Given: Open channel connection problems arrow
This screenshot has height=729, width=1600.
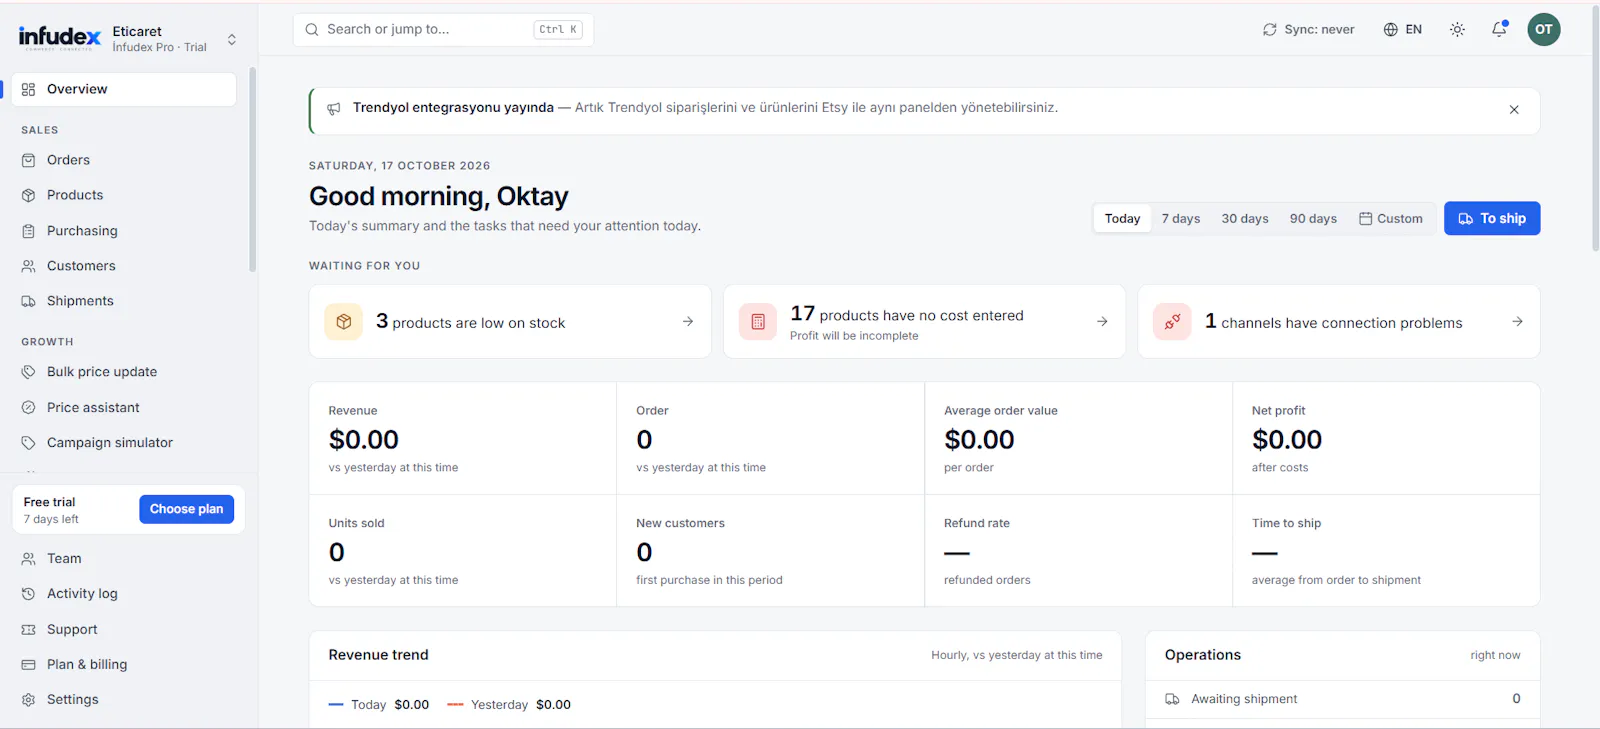Looking at the screenshot, I should [1517, 321].
